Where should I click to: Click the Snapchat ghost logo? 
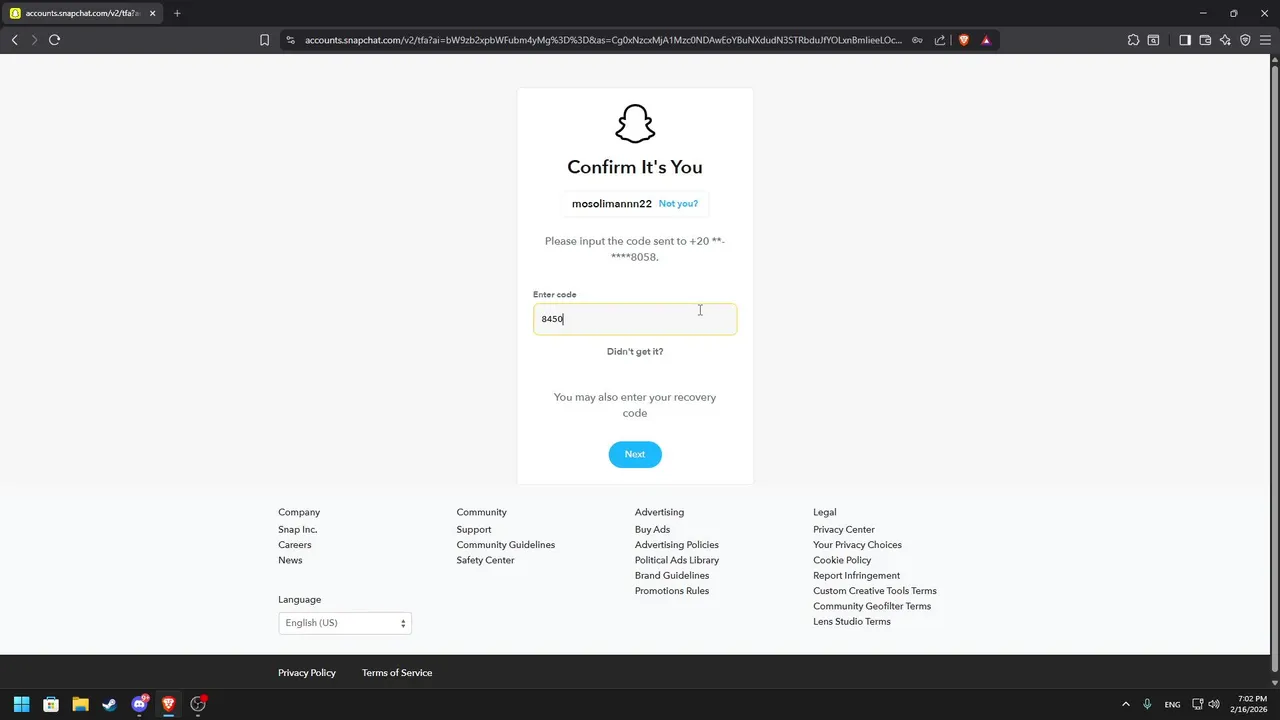point(635,124)
